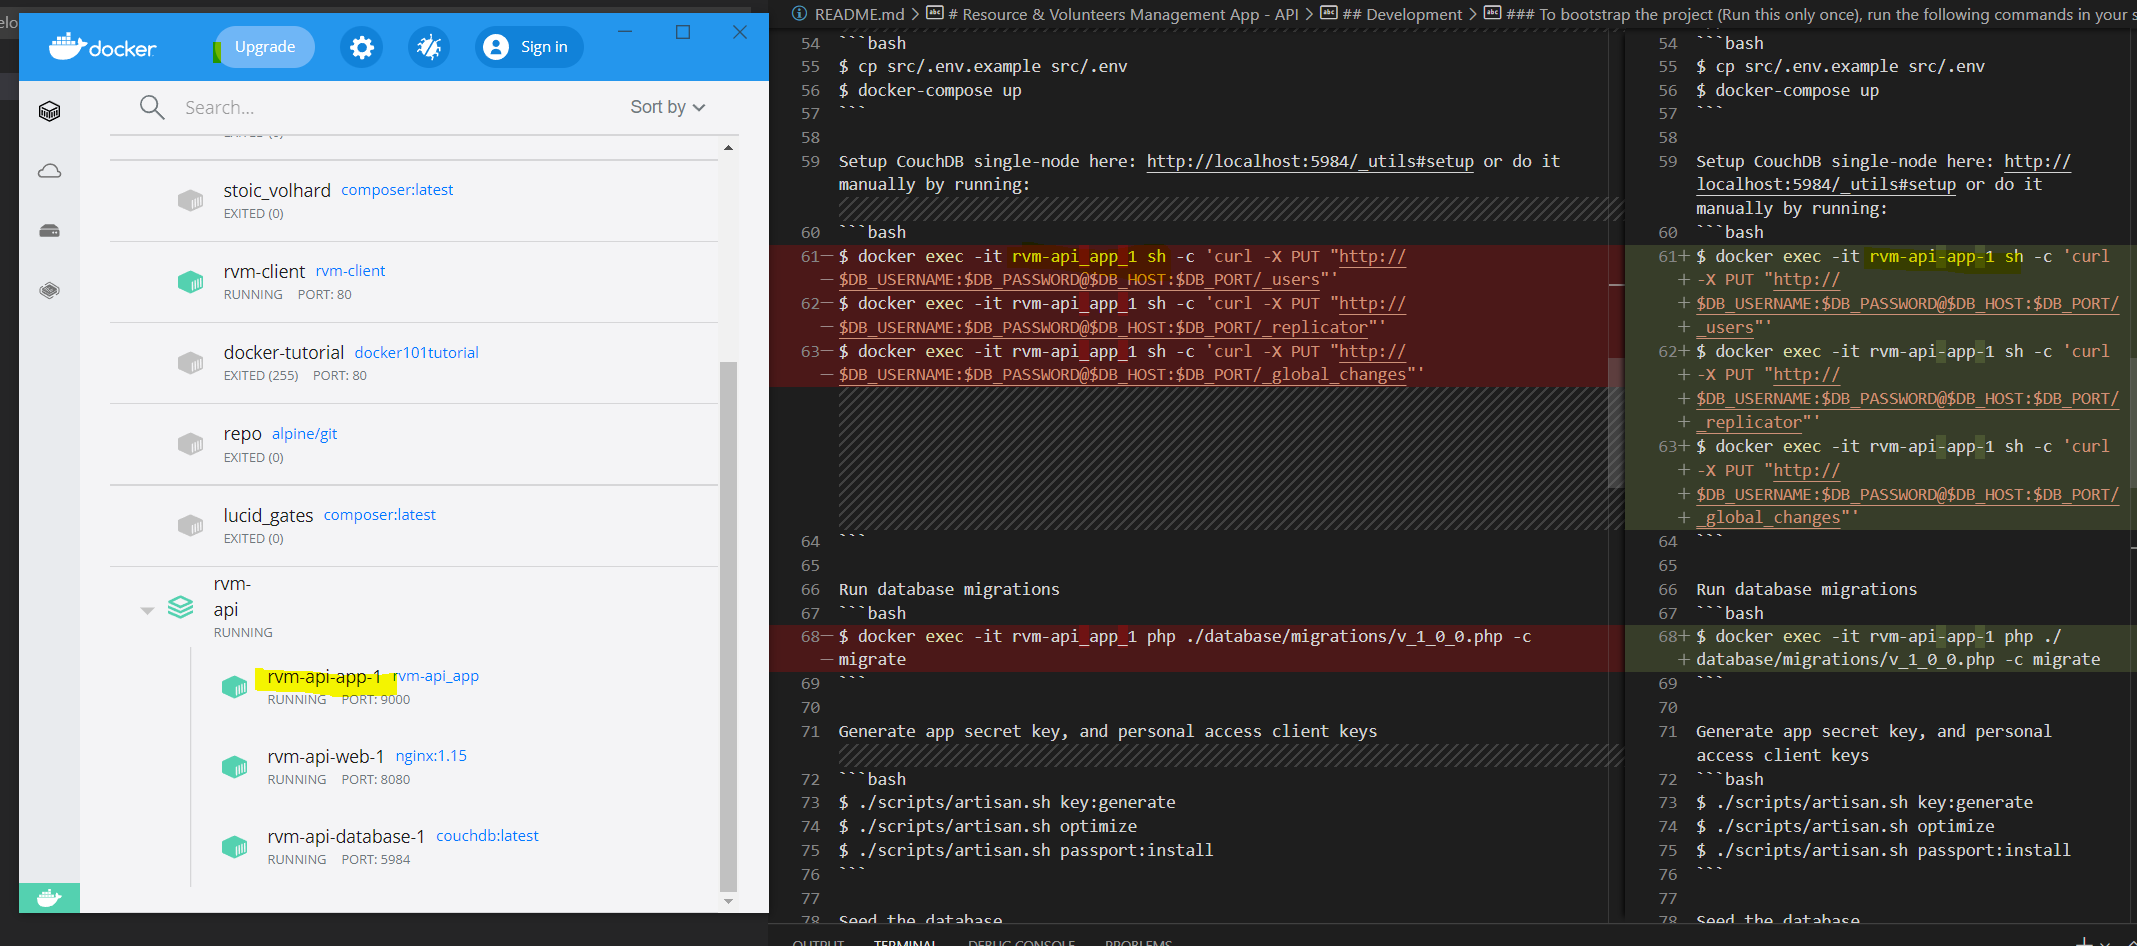Click stoic_volhard container name
This screenshot has width=2137, height=946.
point(277,190)
